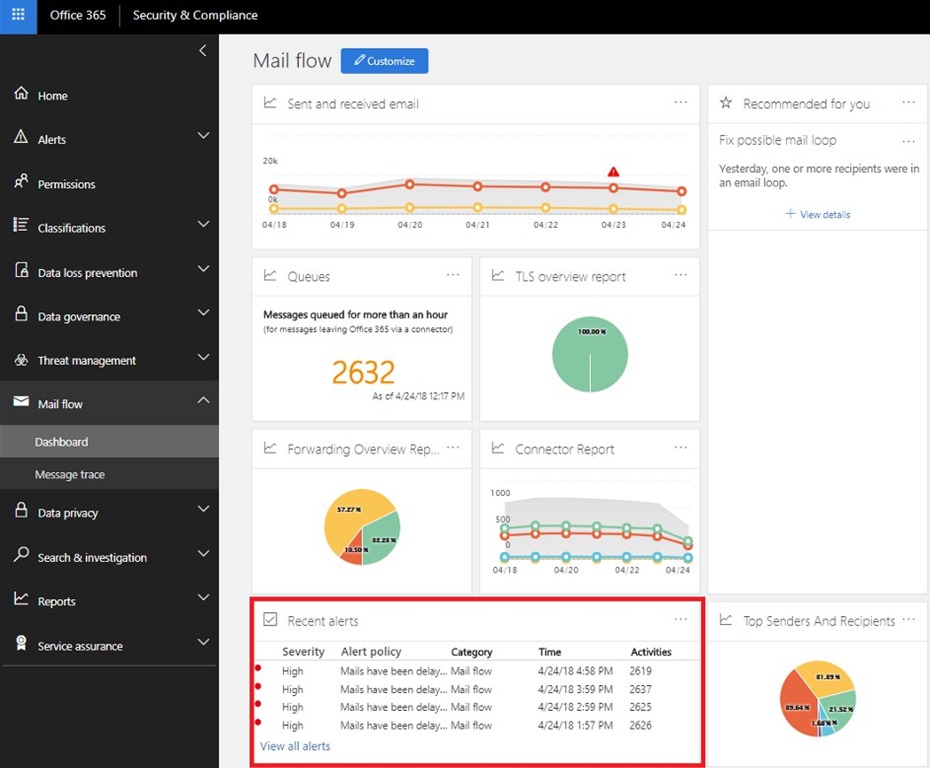Open the 4/24/18 2:59 PM alert row
The width and height of the screenshot is (930, 768).
pos(477,707)
